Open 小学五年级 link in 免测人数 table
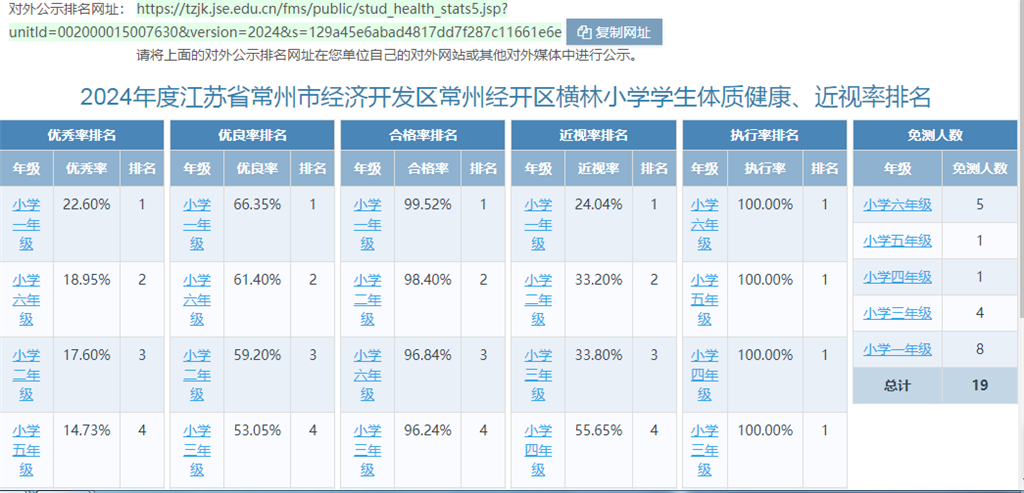Image resolution: width=1024 pixels, height=493 pixels. [897, 241]
